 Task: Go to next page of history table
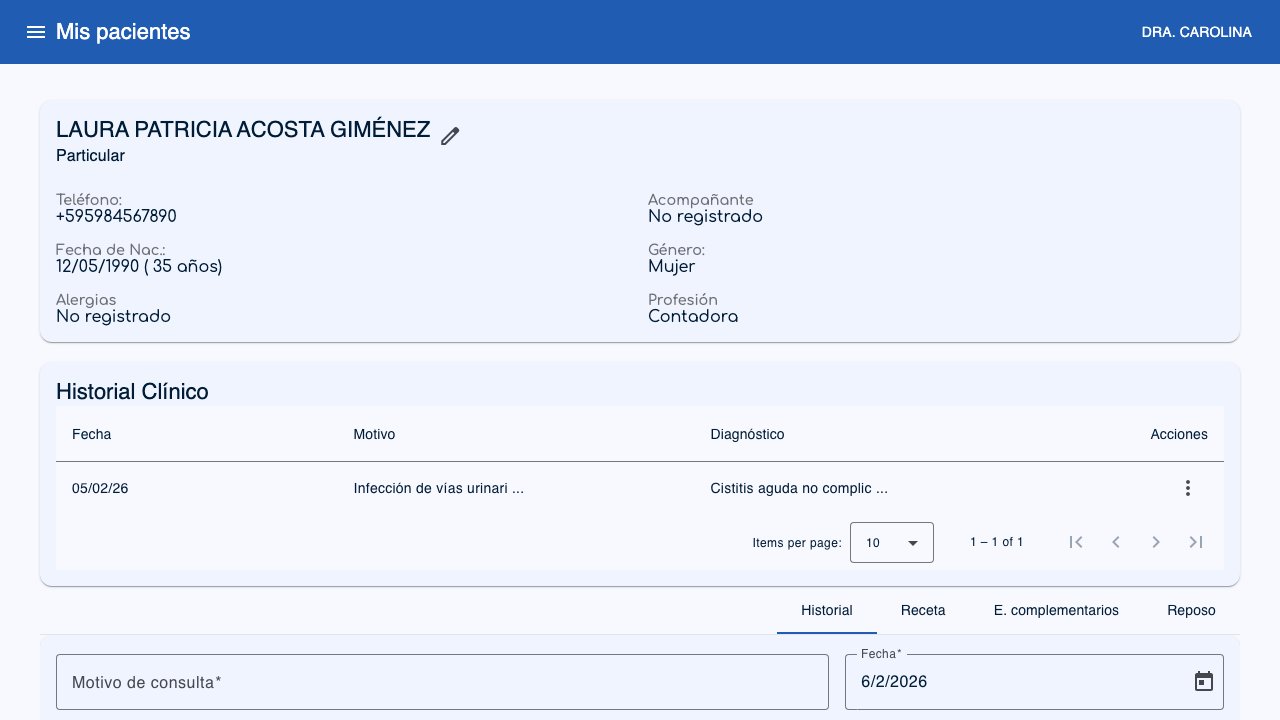[x=1156, y=542]
